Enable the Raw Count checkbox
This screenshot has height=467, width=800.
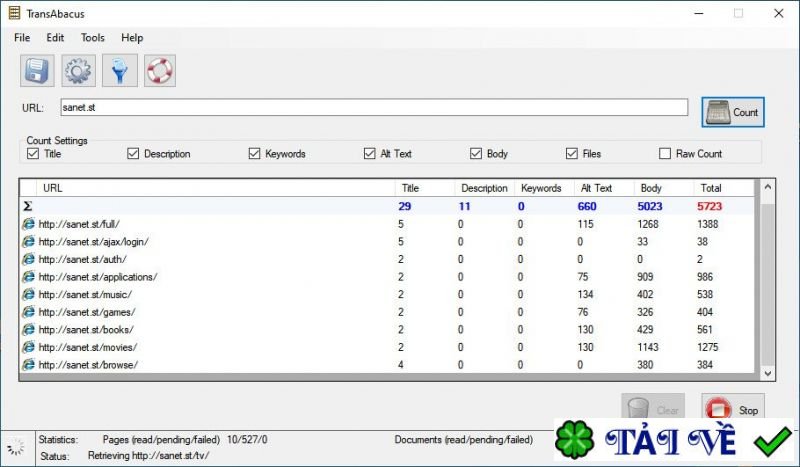(x=665, y=154)
